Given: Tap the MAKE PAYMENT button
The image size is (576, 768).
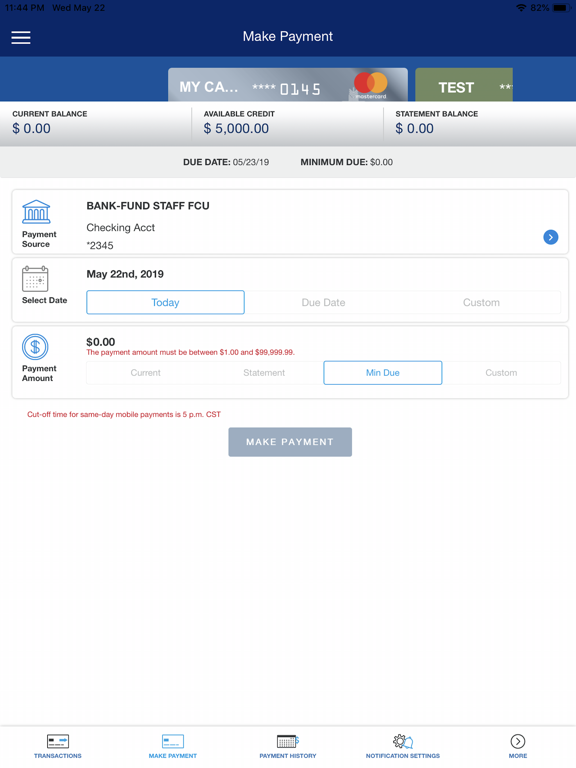Looking at the screenshot, I should [x=290, y=442].
